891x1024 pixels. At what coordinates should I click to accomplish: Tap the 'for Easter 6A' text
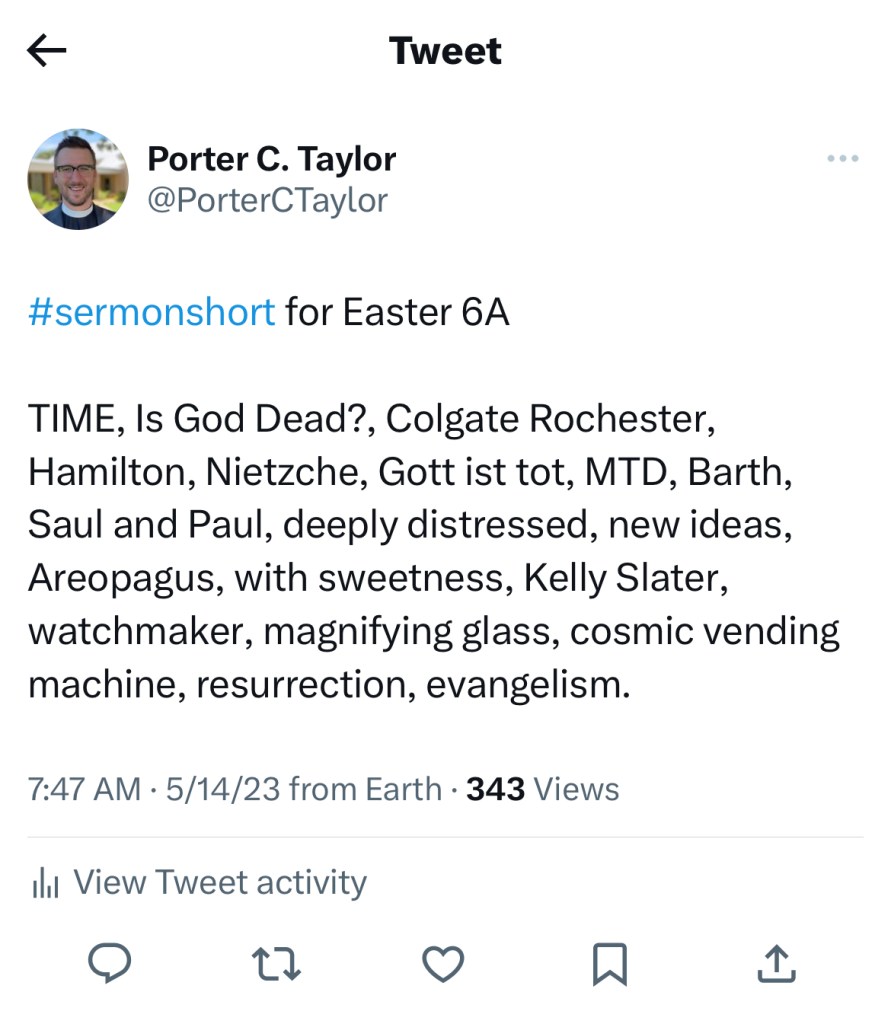[x=397, y=313]
